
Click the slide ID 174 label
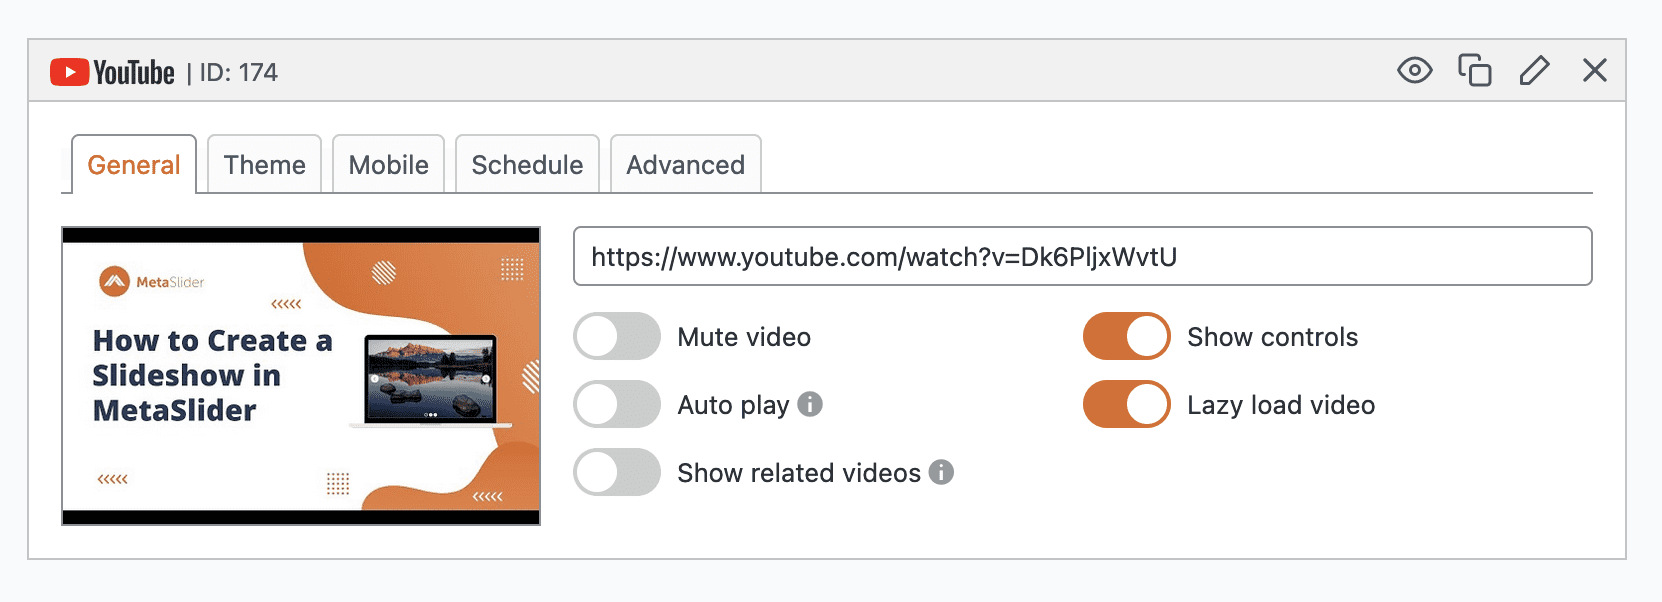pyautogui.click(x=238, y=73)
